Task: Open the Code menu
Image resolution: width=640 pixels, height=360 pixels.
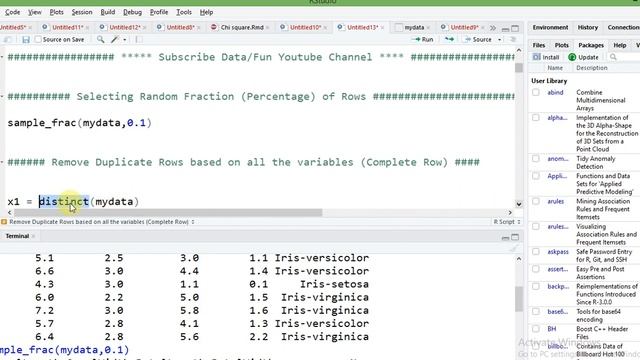Action: pyautogui.click(x=12, y=12)
